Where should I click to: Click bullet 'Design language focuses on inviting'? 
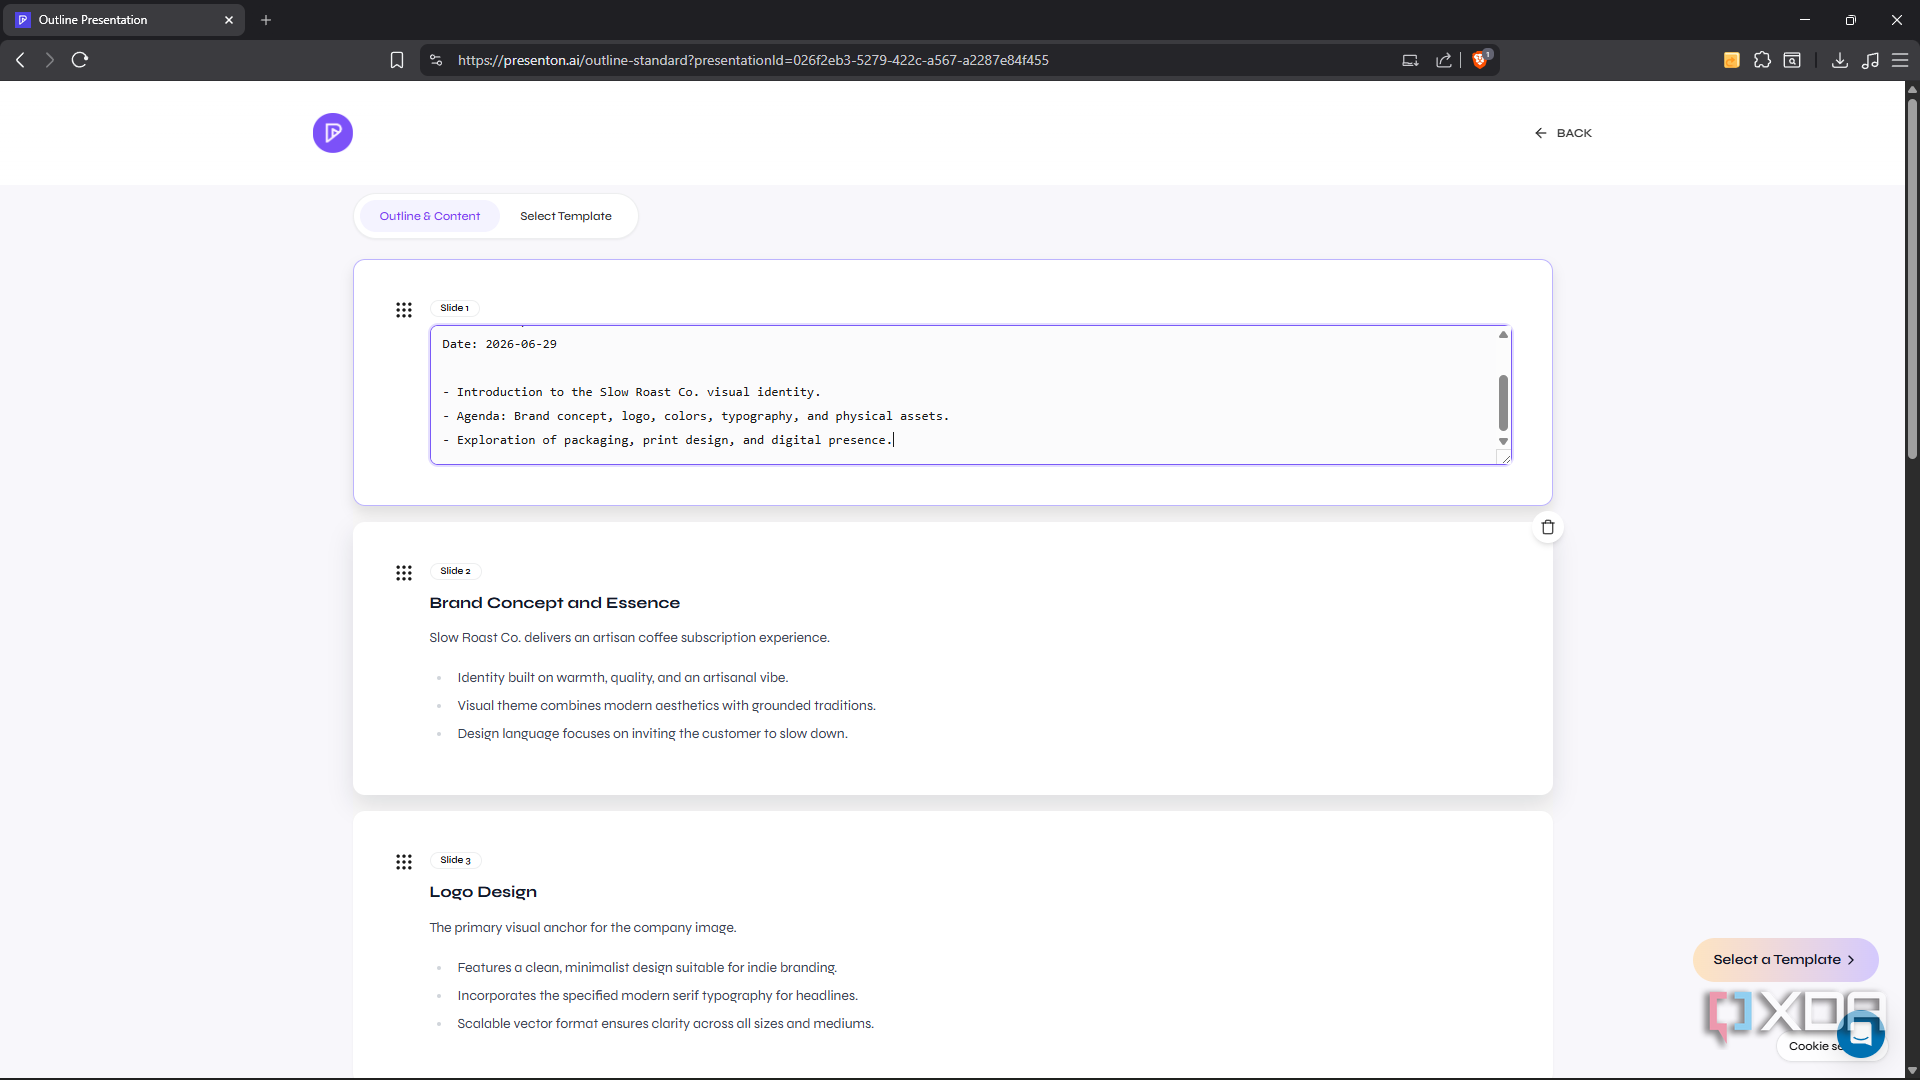point(653,734)
